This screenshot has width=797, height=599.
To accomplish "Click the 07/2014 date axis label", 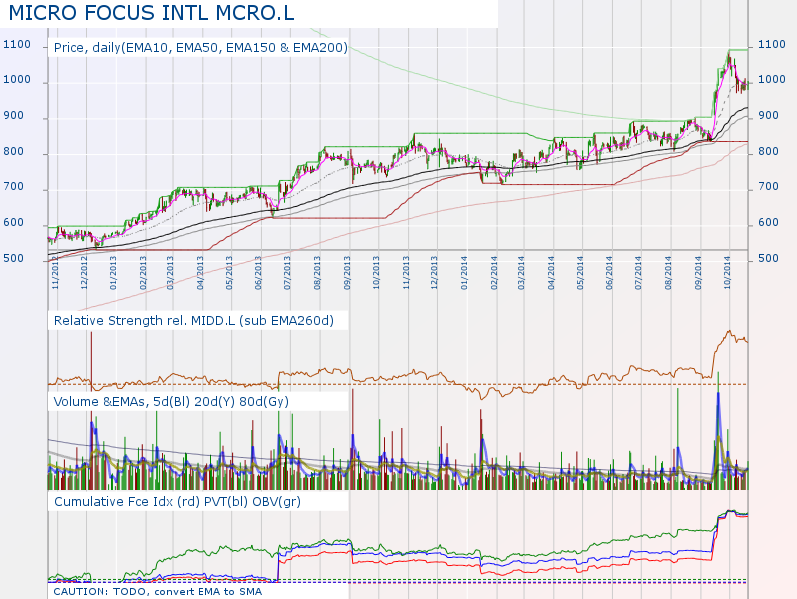I will (x=638, y=273).
